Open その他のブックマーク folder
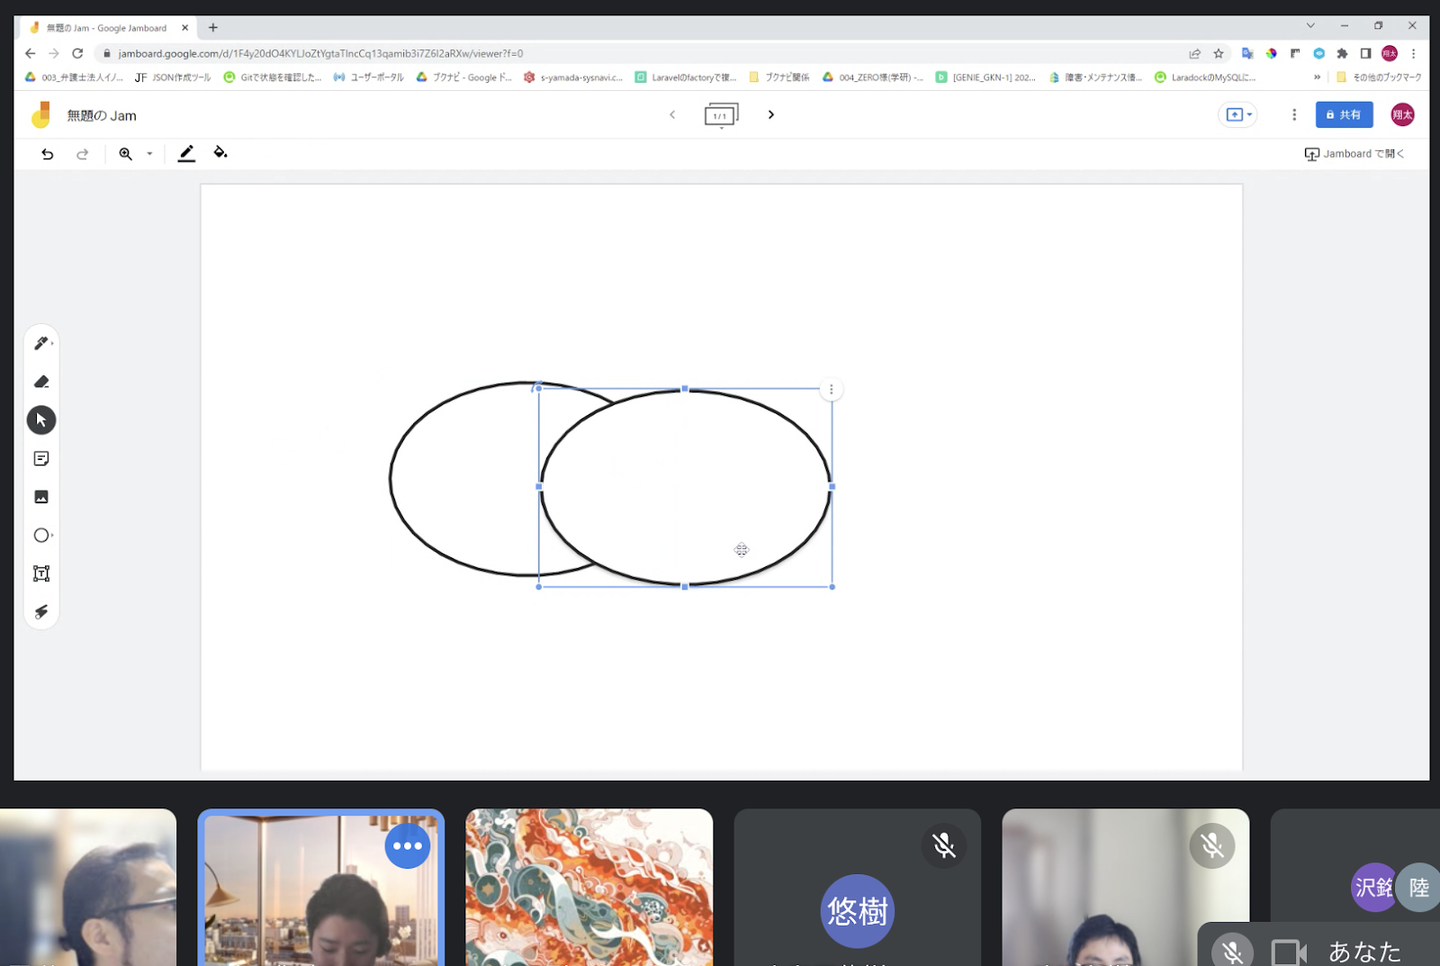Image resolution: width=1440 pixels, height=966 pixels. pyautogui.click(x=1379, y=77)
